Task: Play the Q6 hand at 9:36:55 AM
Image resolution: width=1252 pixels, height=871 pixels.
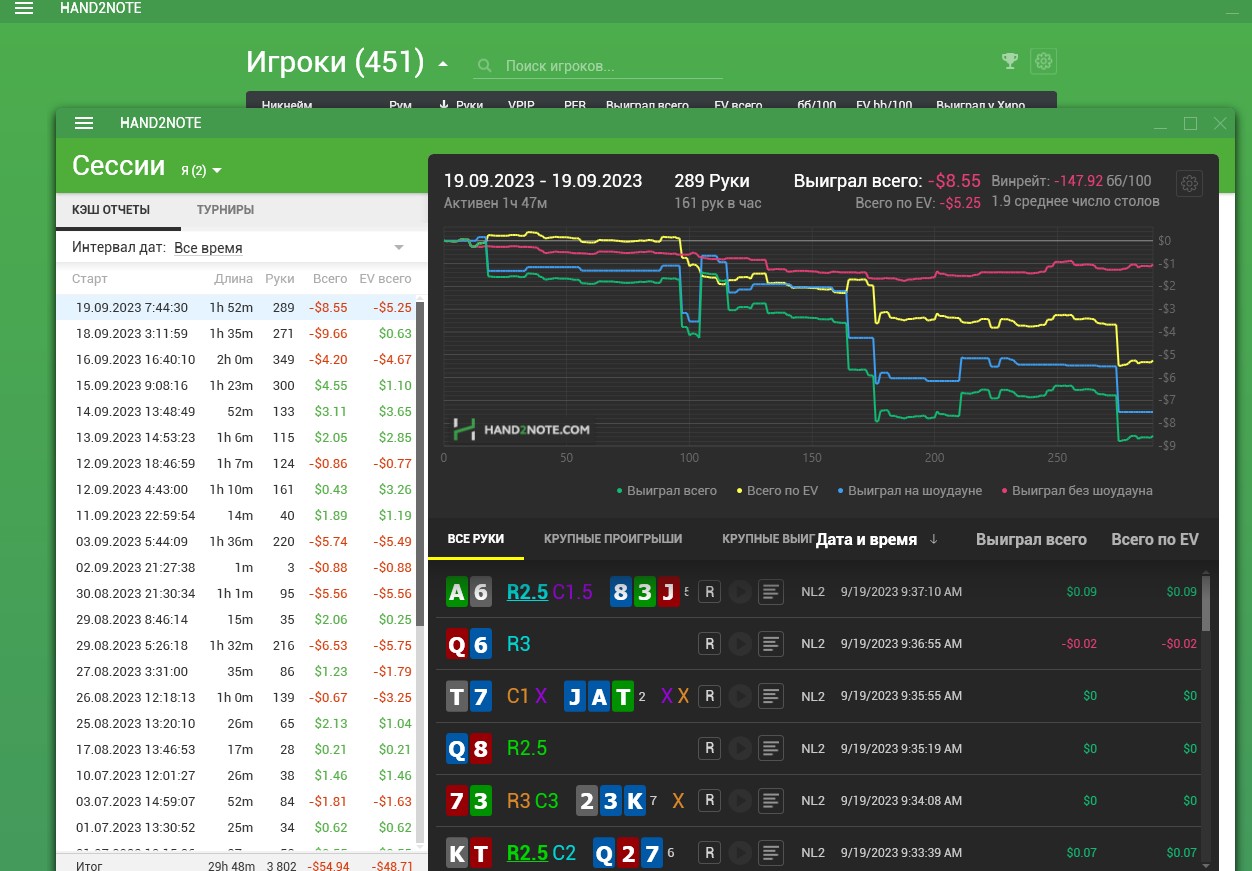Action: tap(739, 644)
